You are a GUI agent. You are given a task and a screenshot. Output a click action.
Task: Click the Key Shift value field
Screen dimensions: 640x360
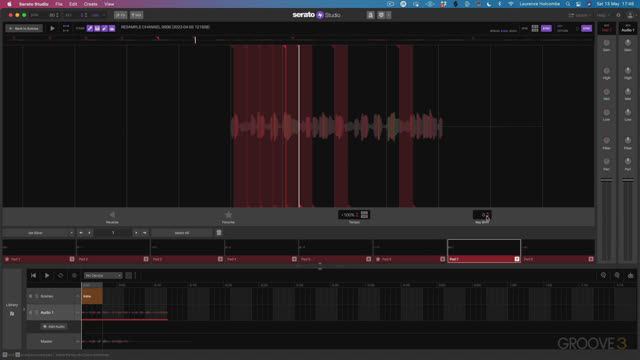click(x=482, y=215)
